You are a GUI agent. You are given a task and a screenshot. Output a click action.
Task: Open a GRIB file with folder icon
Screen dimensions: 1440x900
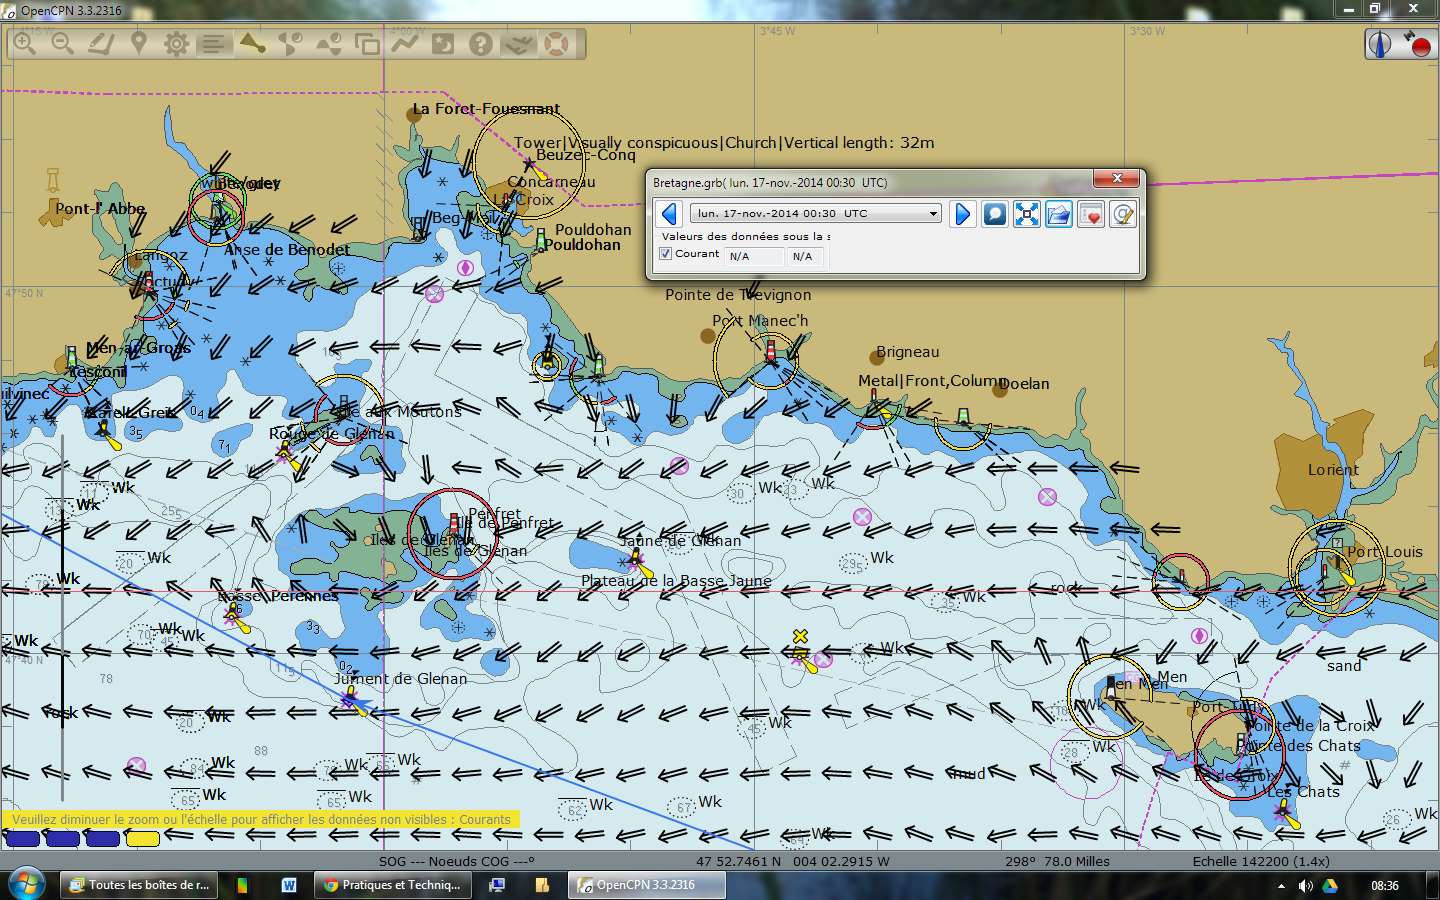pos(1059,214)
